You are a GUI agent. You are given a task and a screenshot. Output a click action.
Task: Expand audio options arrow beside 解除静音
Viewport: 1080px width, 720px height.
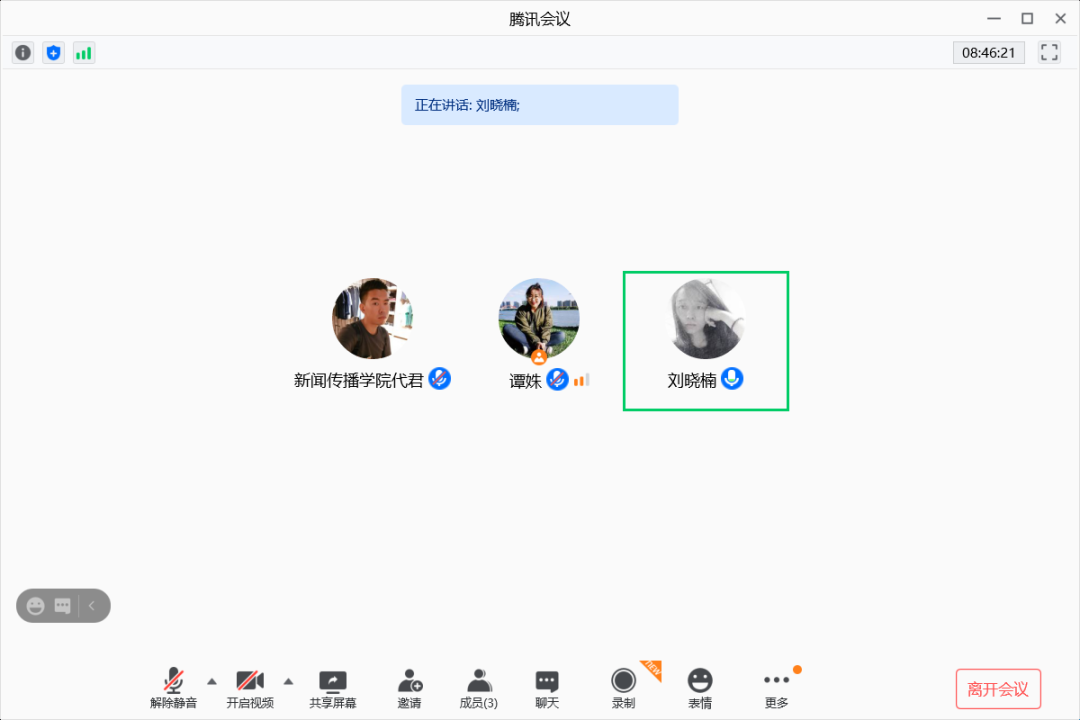tap(211, 681)
